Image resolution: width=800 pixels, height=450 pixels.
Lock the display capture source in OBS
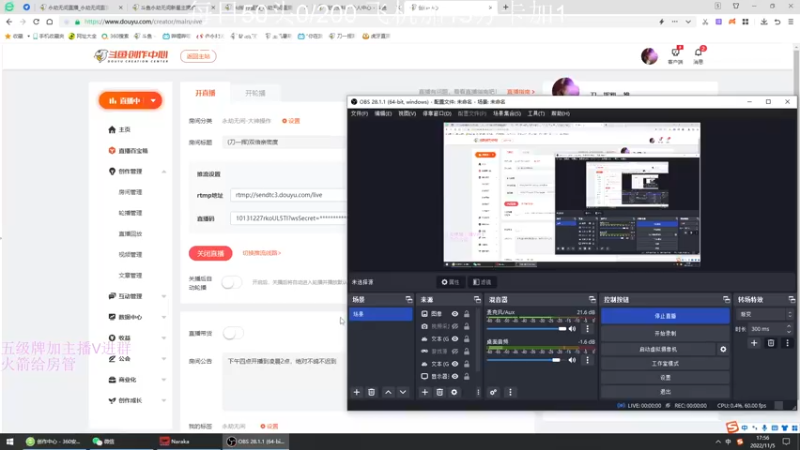coord(466,376)
